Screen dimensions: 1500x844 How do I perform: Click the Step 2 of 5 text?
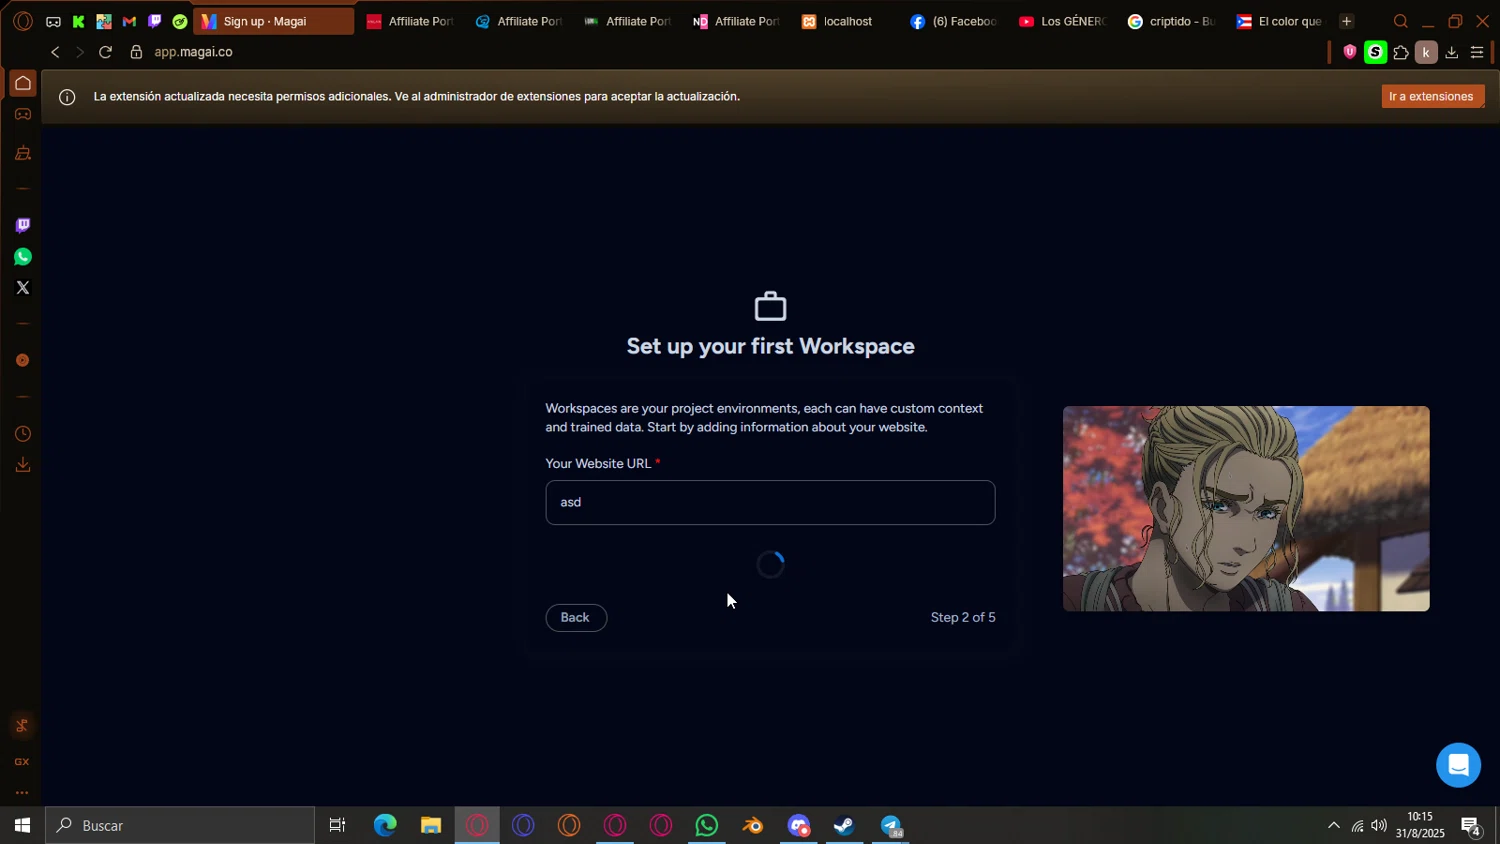click(963, 617)
